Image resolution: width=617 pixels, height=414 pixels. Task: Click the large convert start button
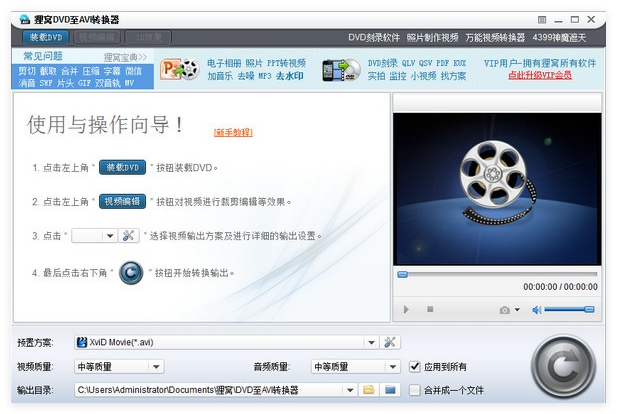point(563,367)
